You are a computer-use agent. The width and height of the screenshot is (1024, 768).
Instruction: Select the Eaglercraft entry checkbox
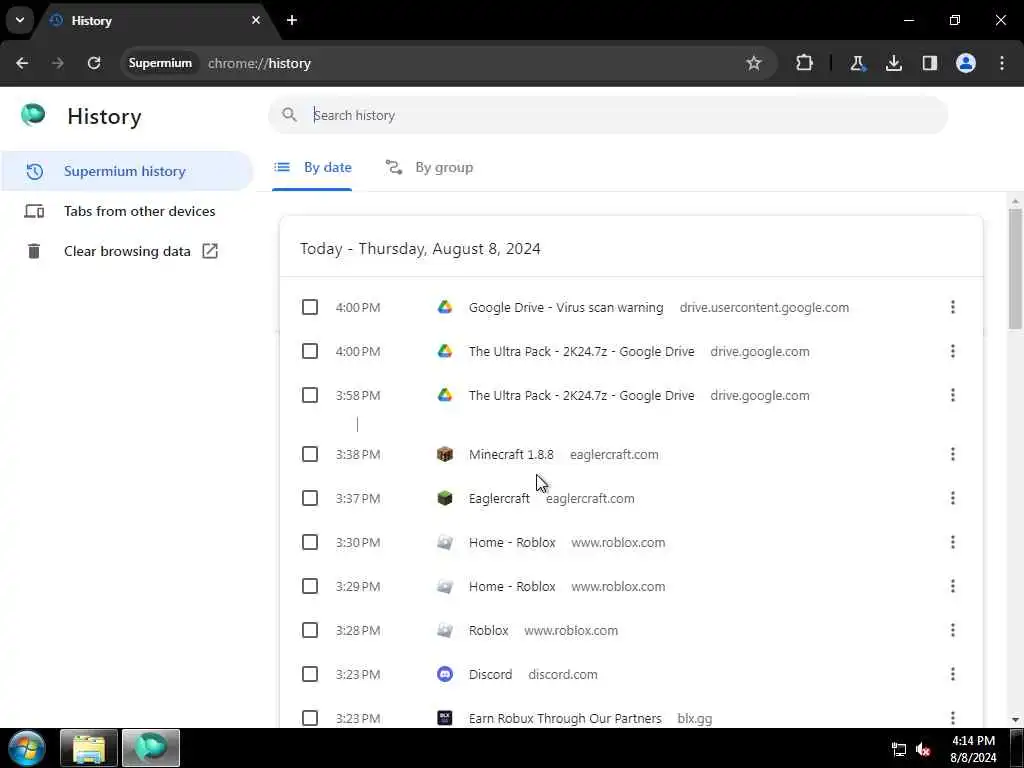point(310,498)
